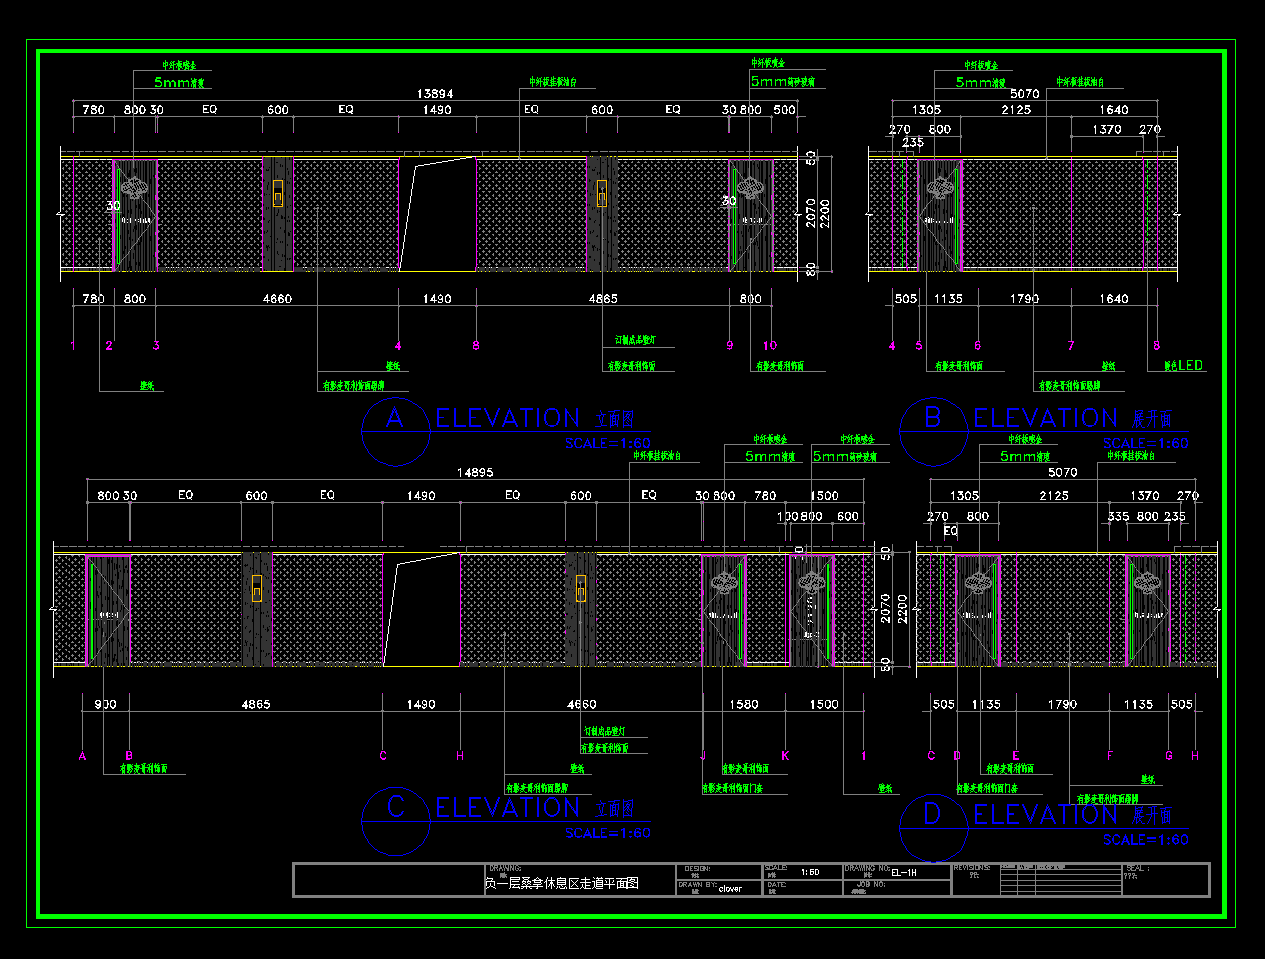Select the 1640 dimension above Elevation B
Viewport: 1265px width, 959px height.
point(1114,110)
